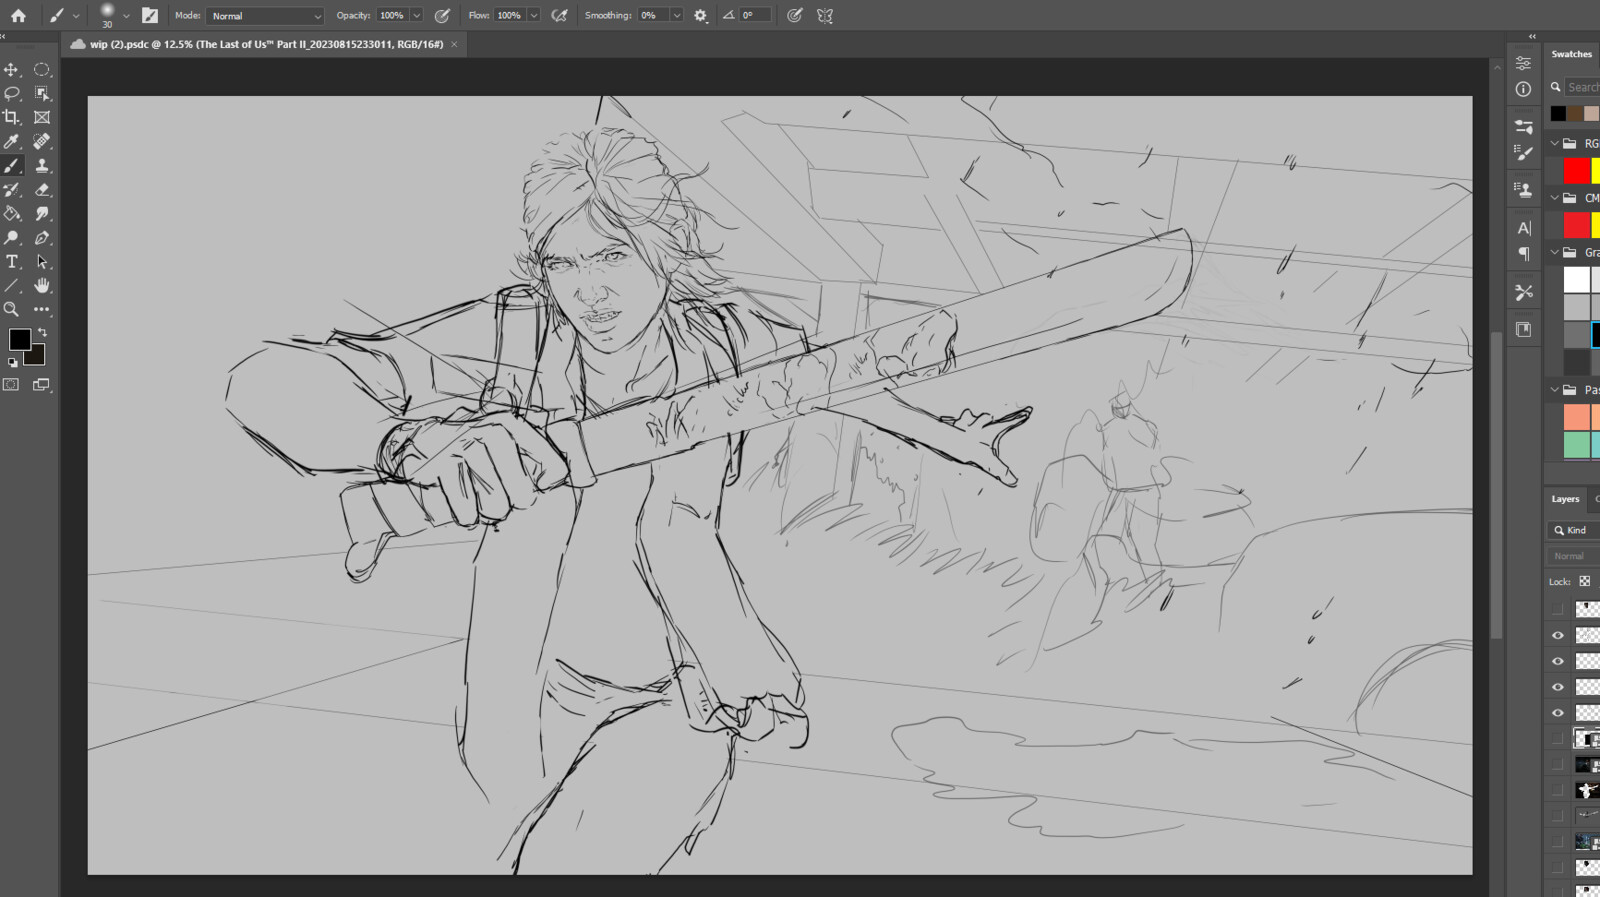Swap foreground and background colors

[x=42, y=332]
